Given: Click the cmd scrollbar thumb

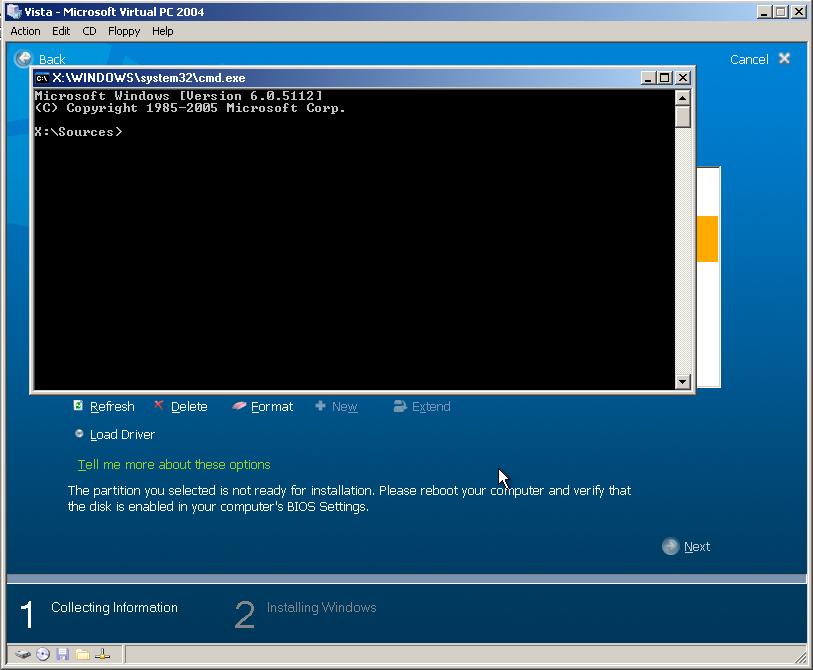Looking at the screenshot, I should 682,116.
